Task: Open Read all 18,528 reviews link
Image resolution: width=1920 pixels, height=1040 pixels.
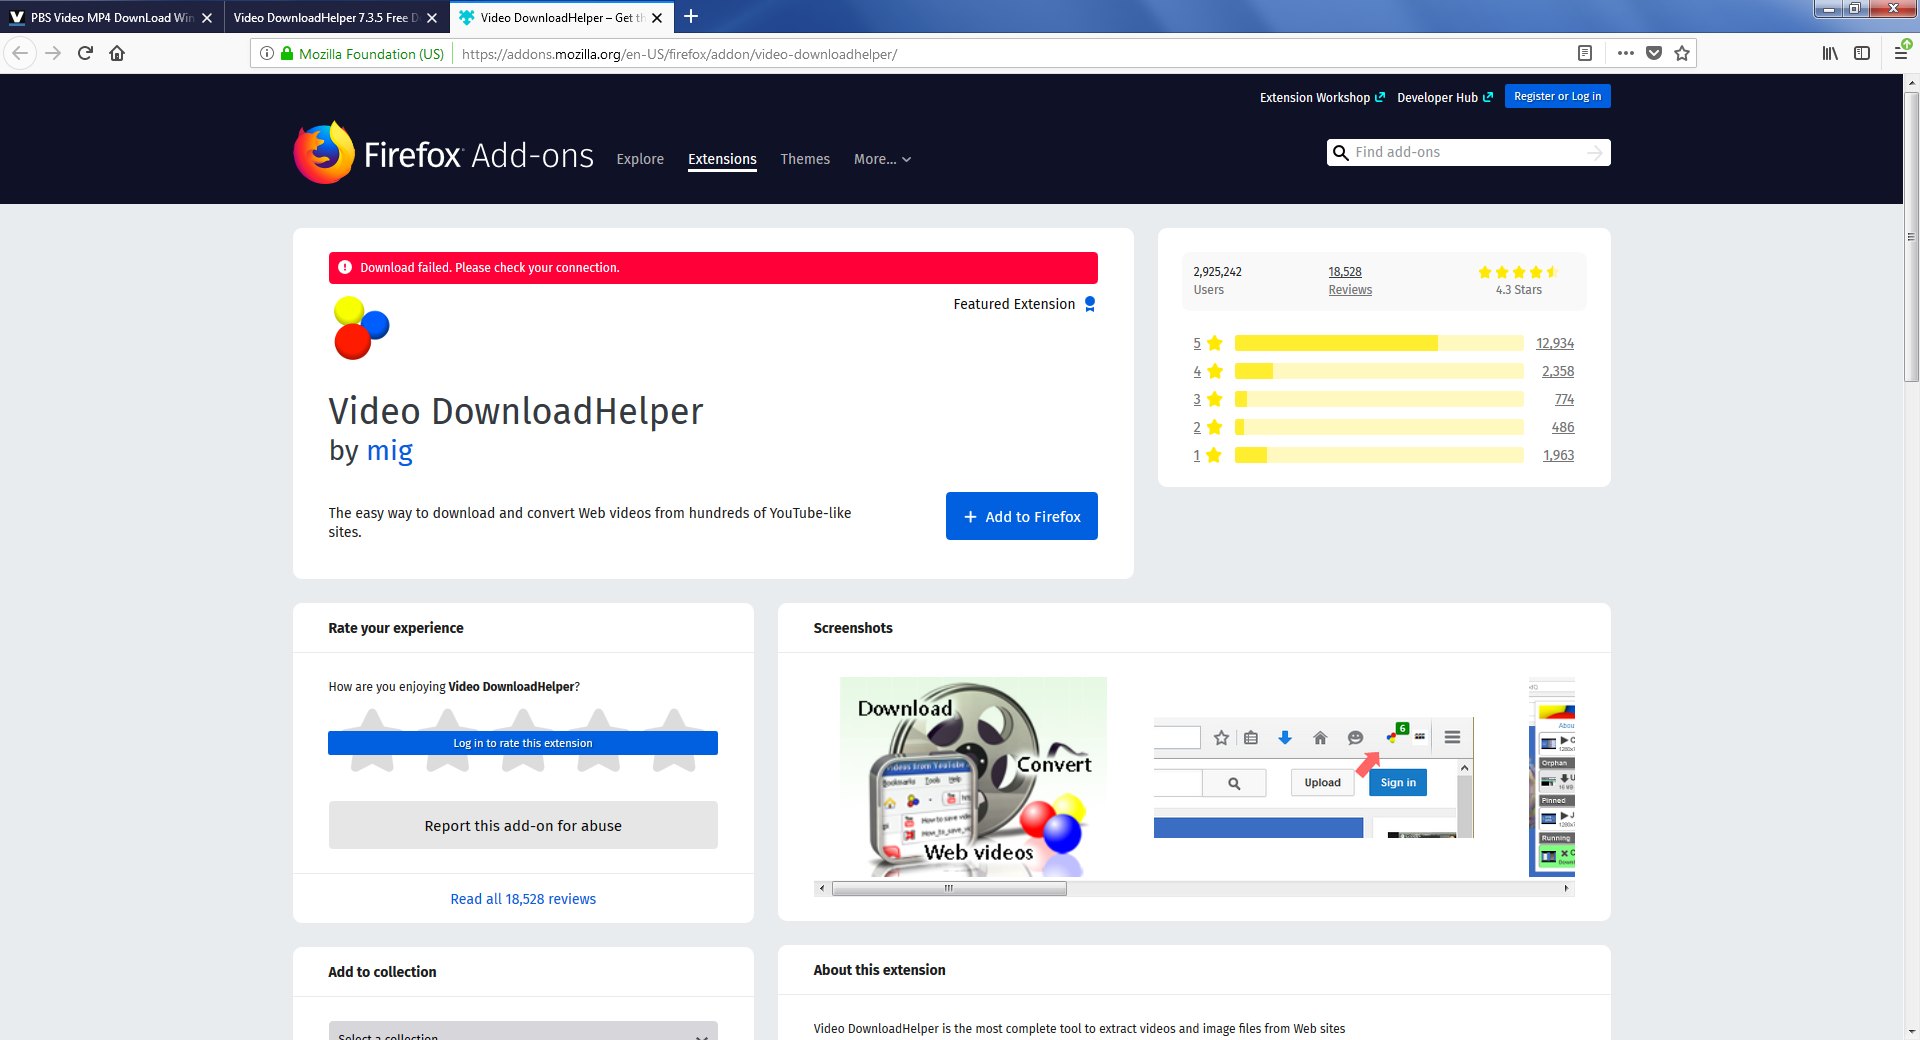Action: pyautogui.click(x=523, y=899)
